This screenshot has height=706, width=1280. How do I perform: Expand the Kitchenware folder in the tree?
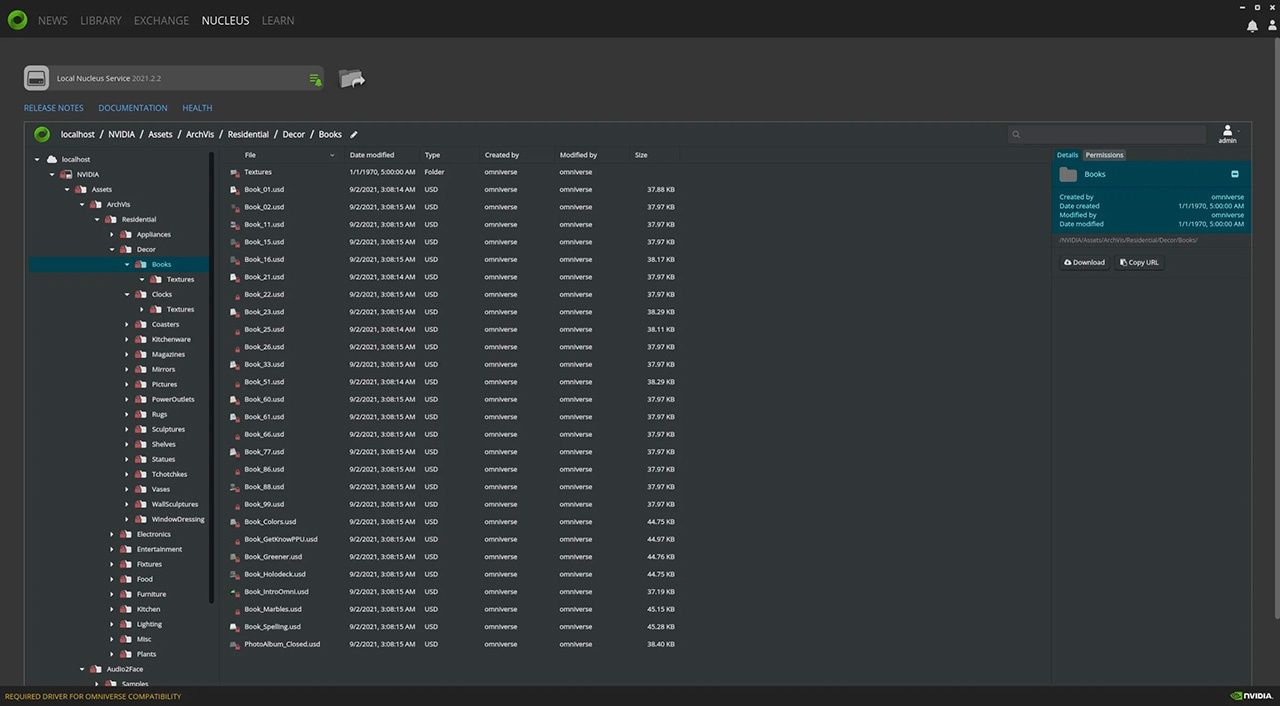(128, 339)
